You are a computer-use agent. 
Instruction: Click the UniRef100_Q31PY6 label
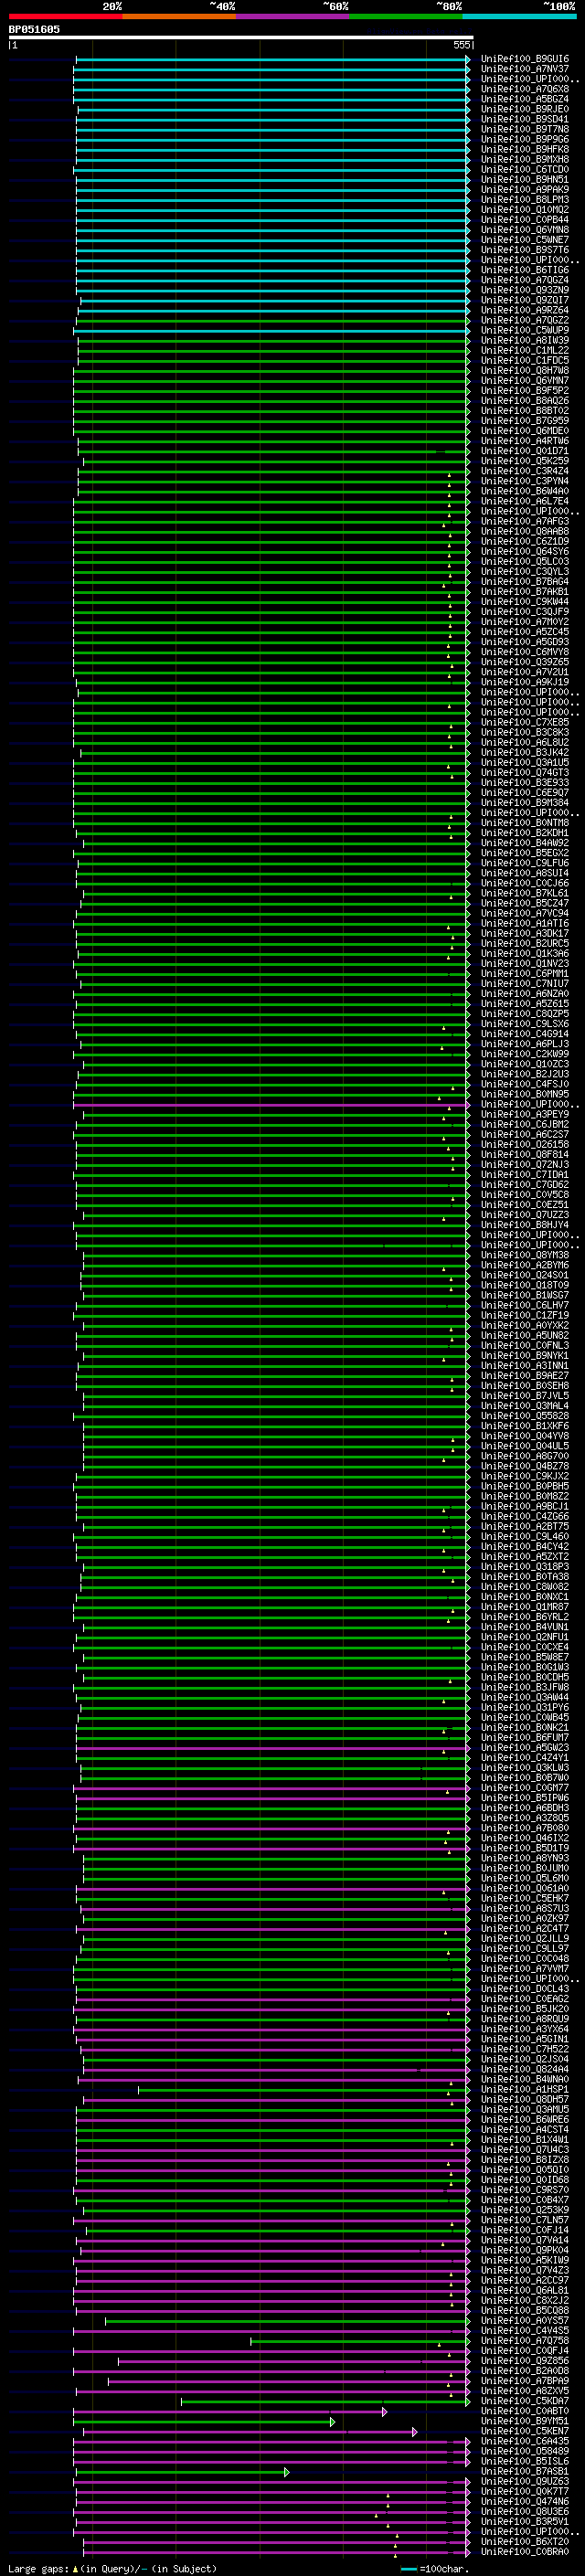[x=525, y=1707]
